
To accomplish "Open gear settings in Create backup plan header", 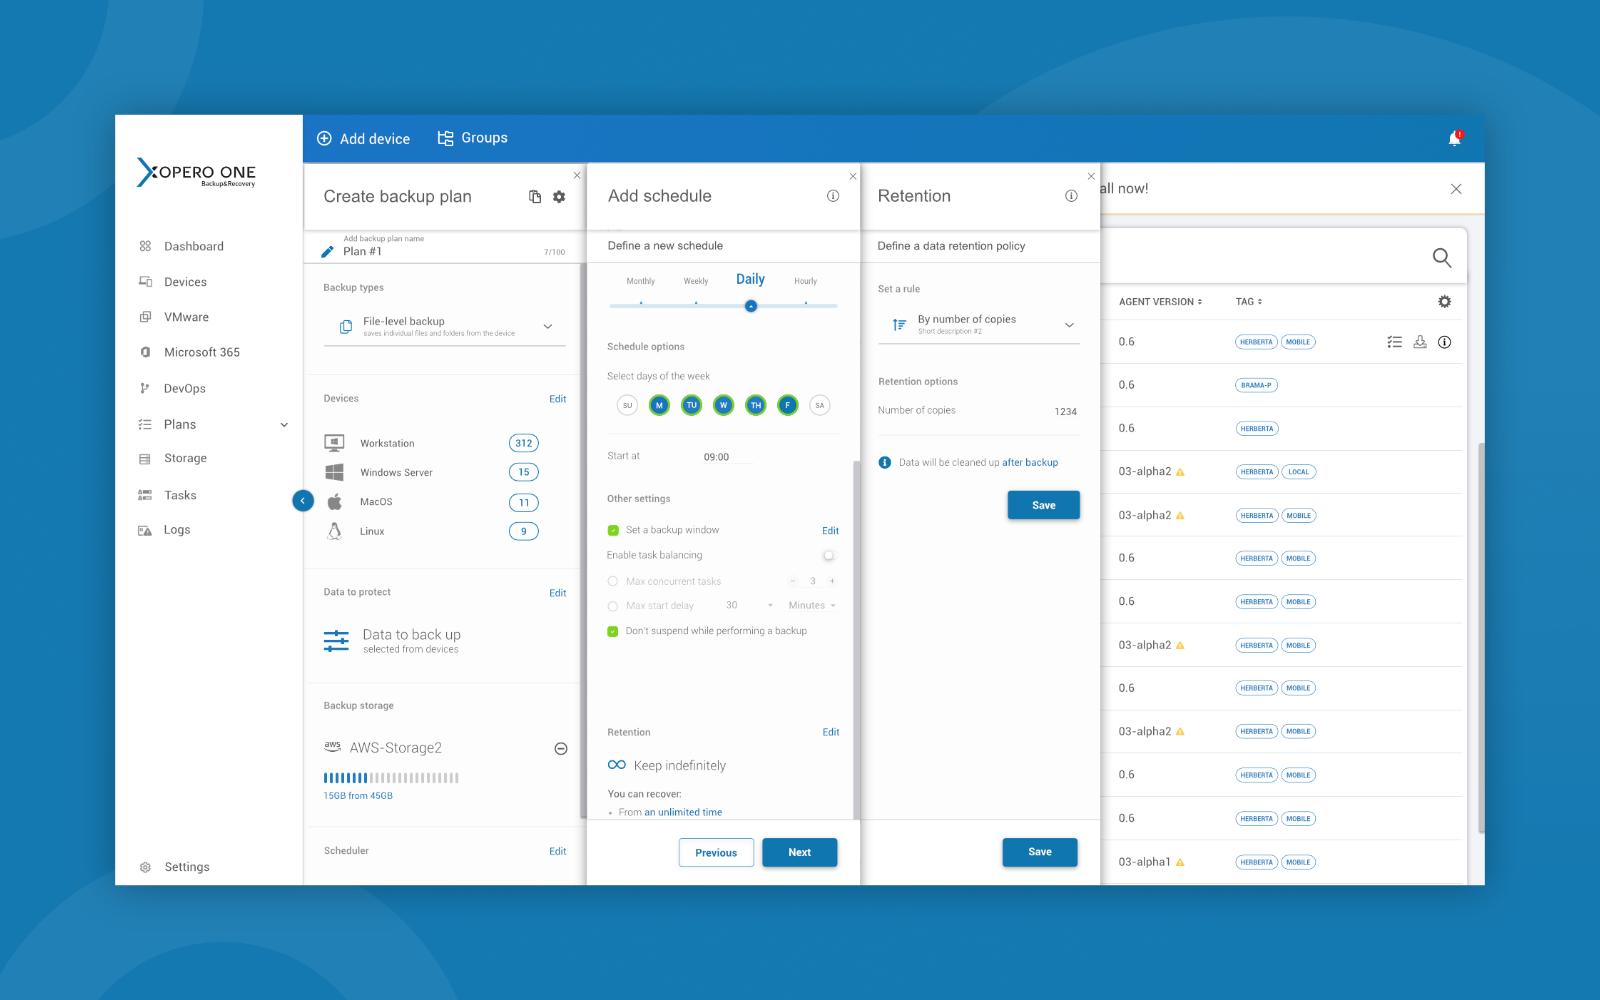I will tap(559, 197).
